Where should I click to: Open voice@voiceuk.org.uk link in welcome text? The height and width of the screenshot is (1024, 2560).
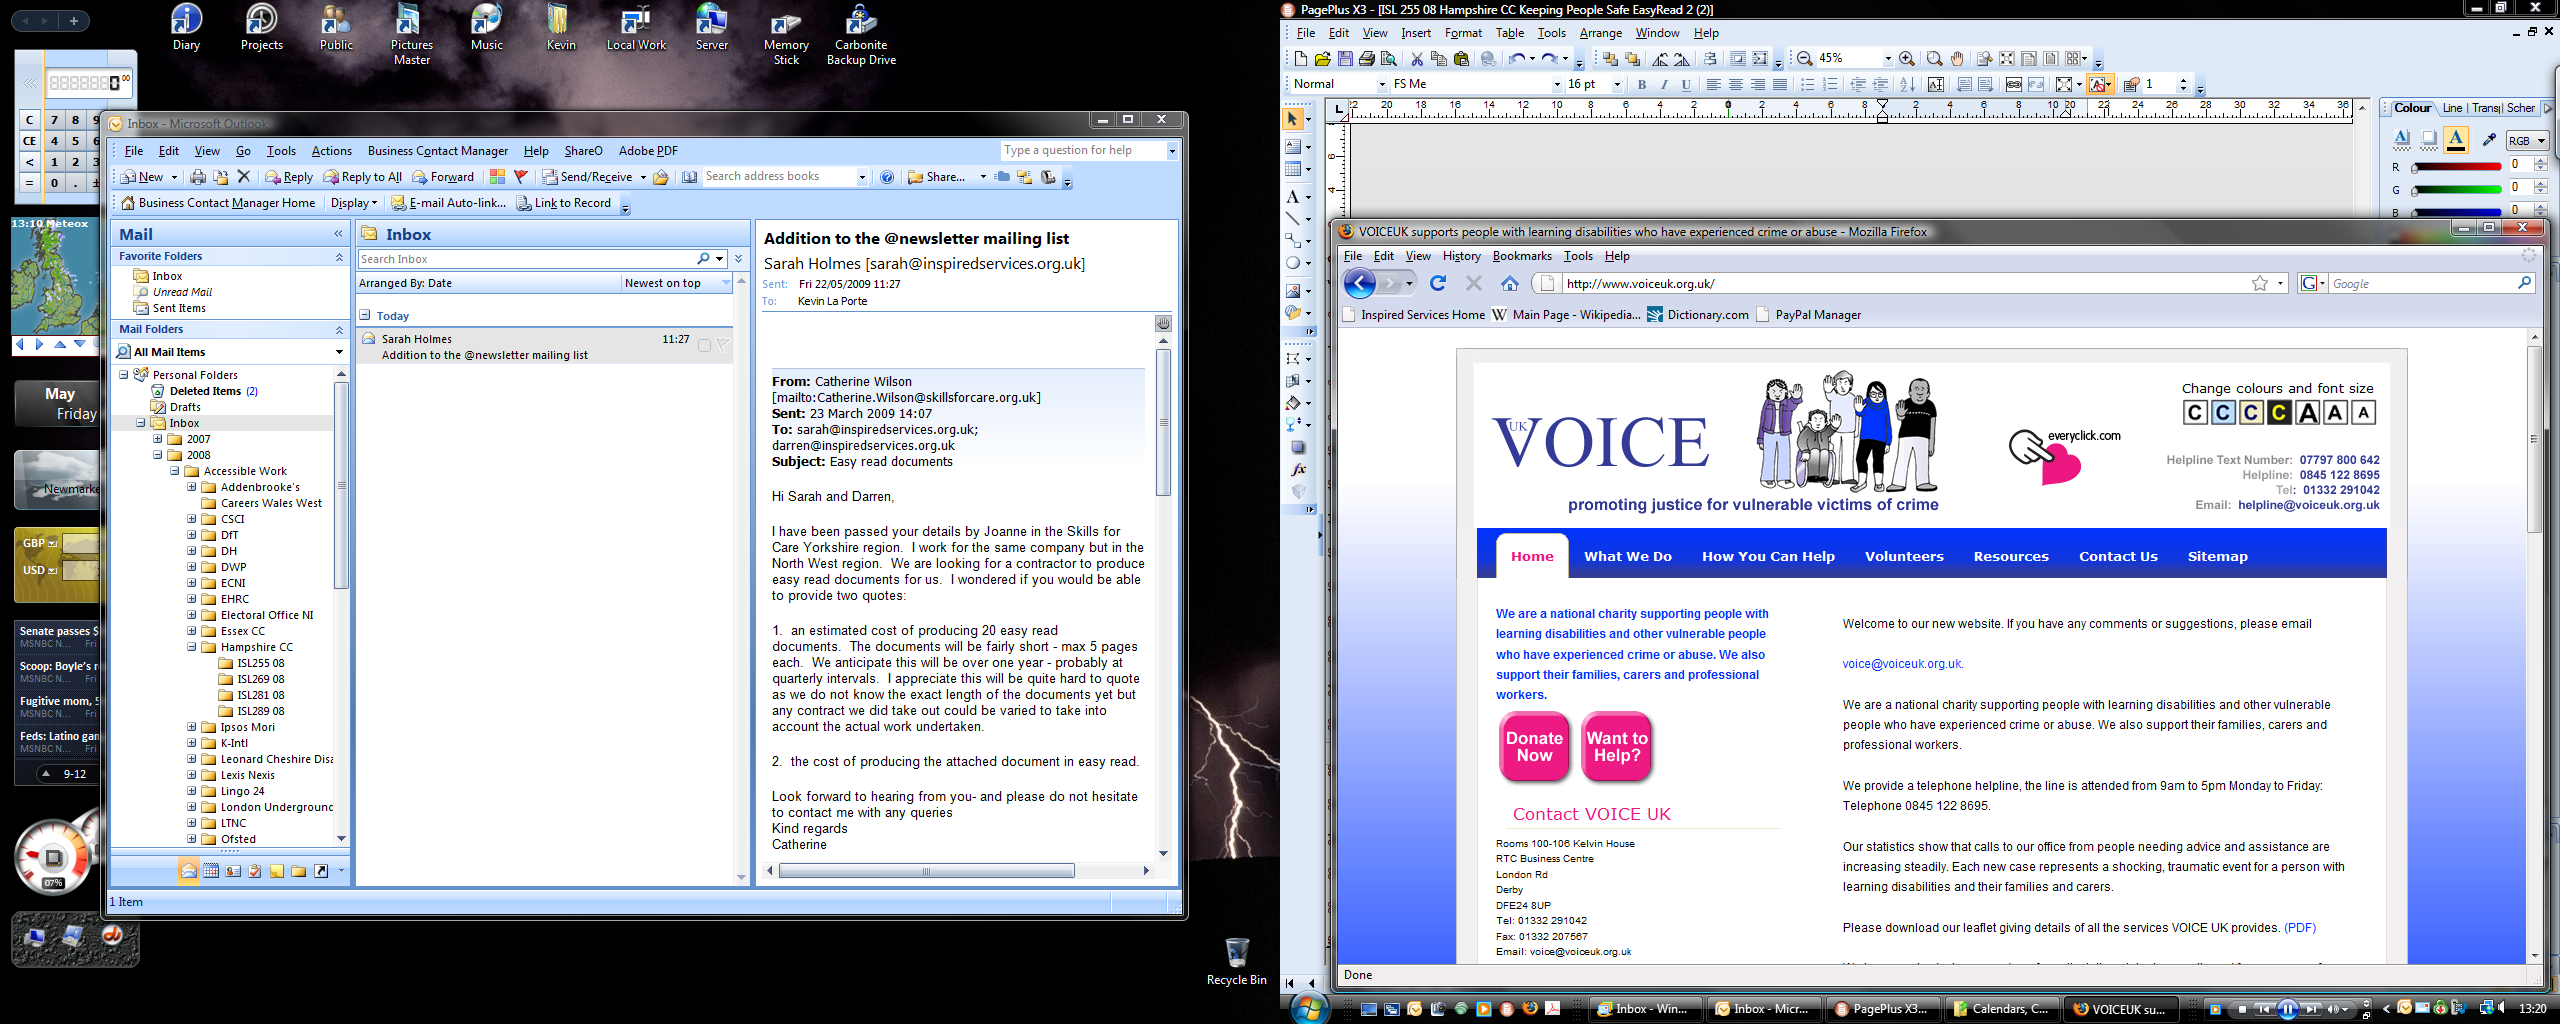(x=1902, y=663)
